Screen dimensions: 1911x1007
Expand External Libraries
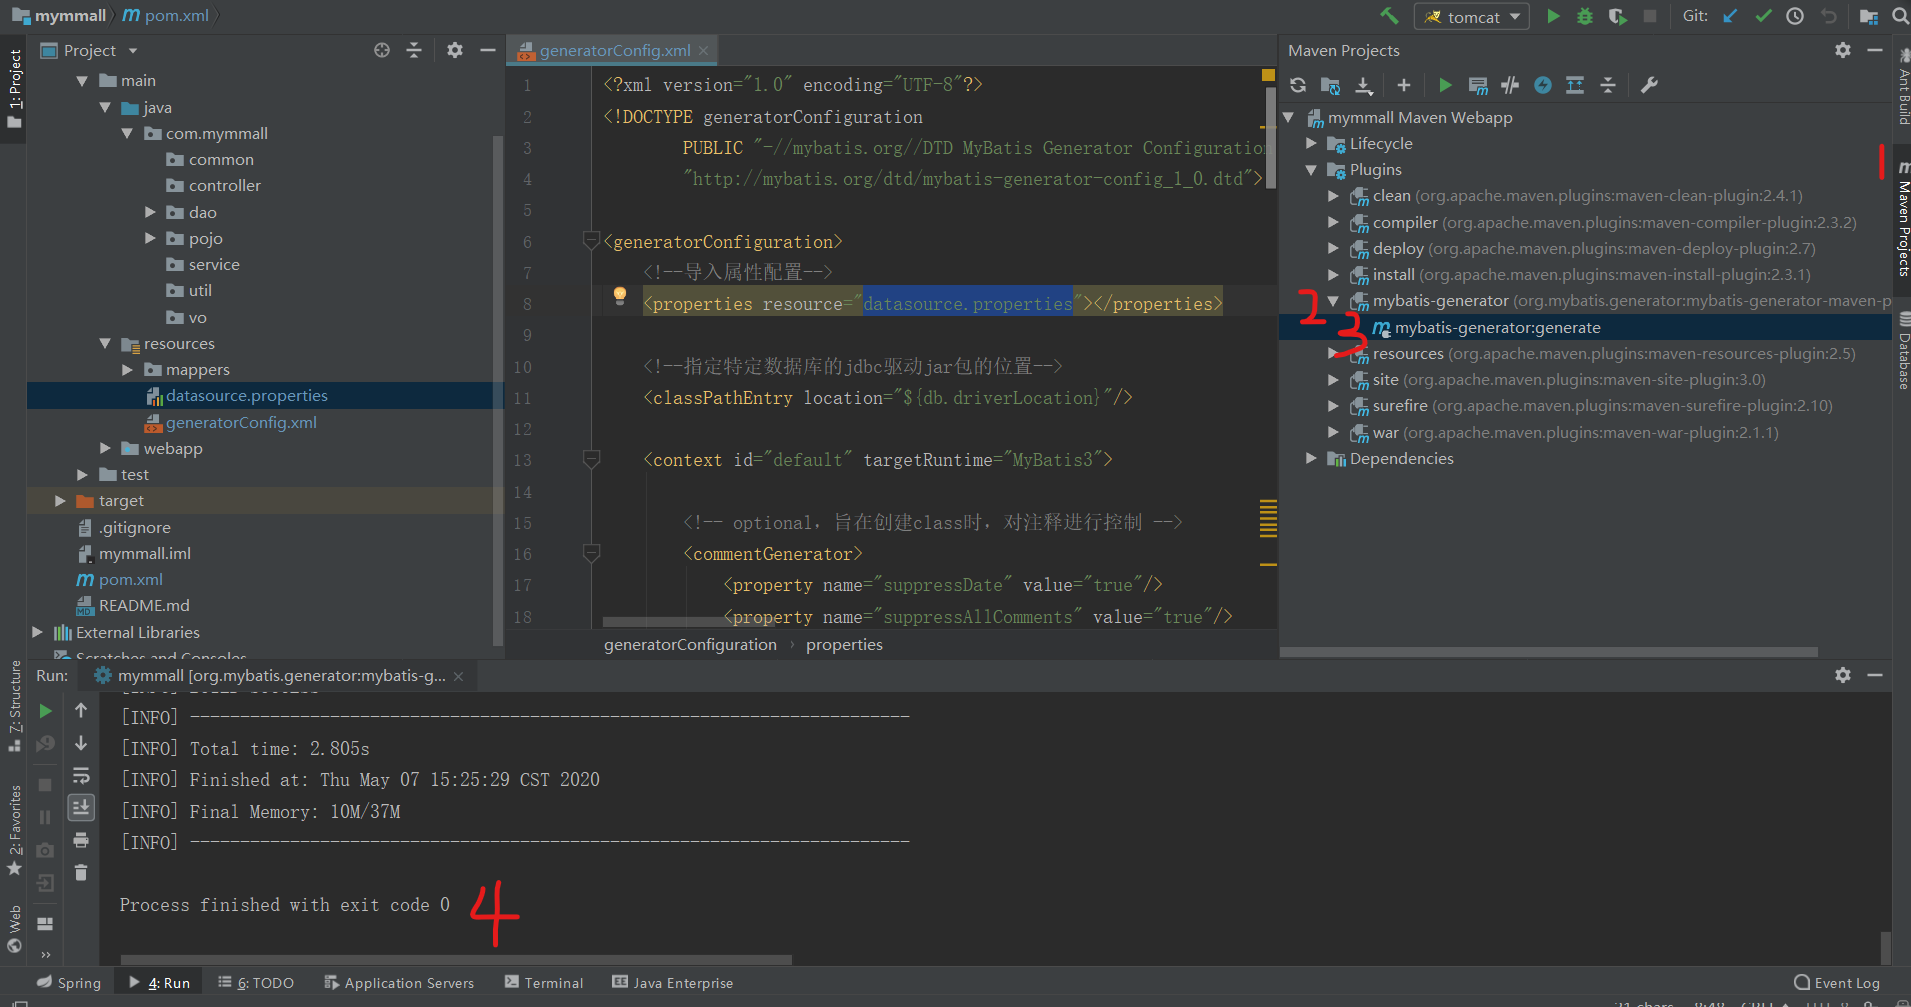tap(37, 632)
